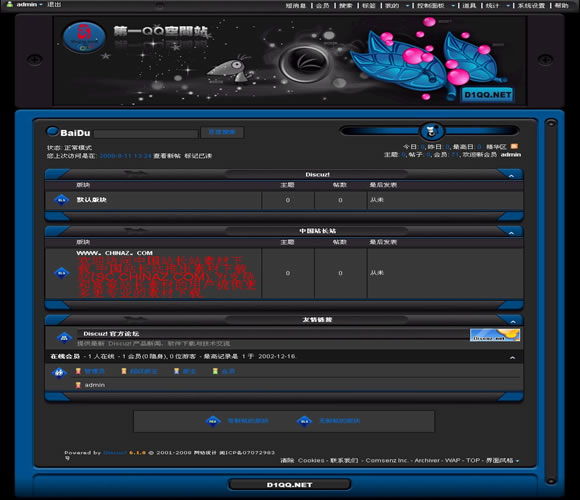Expand the 界面风格 style dropdown
The height and width of the screenshot is (500, 580).
(502, 460)
